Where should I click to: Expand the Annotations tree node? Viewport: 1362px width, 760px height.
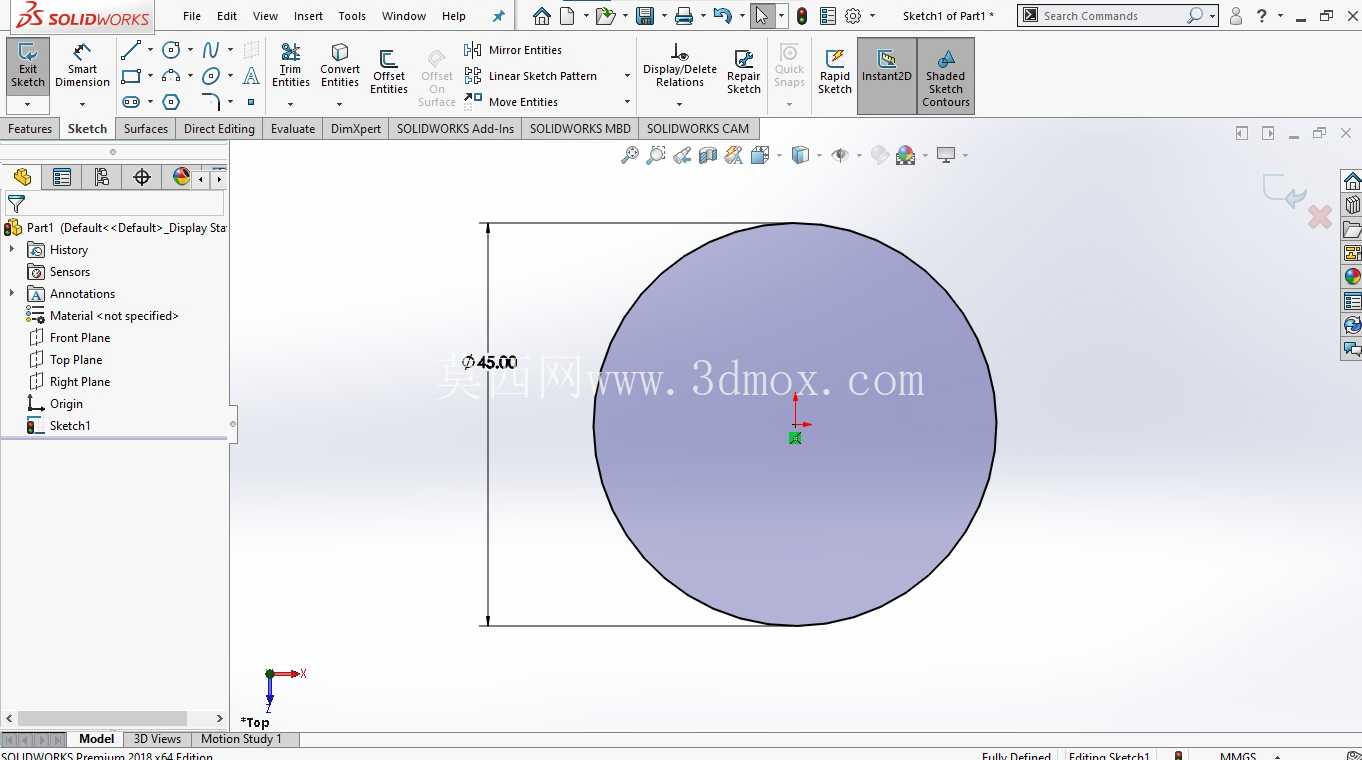click(x=12, y=294)
